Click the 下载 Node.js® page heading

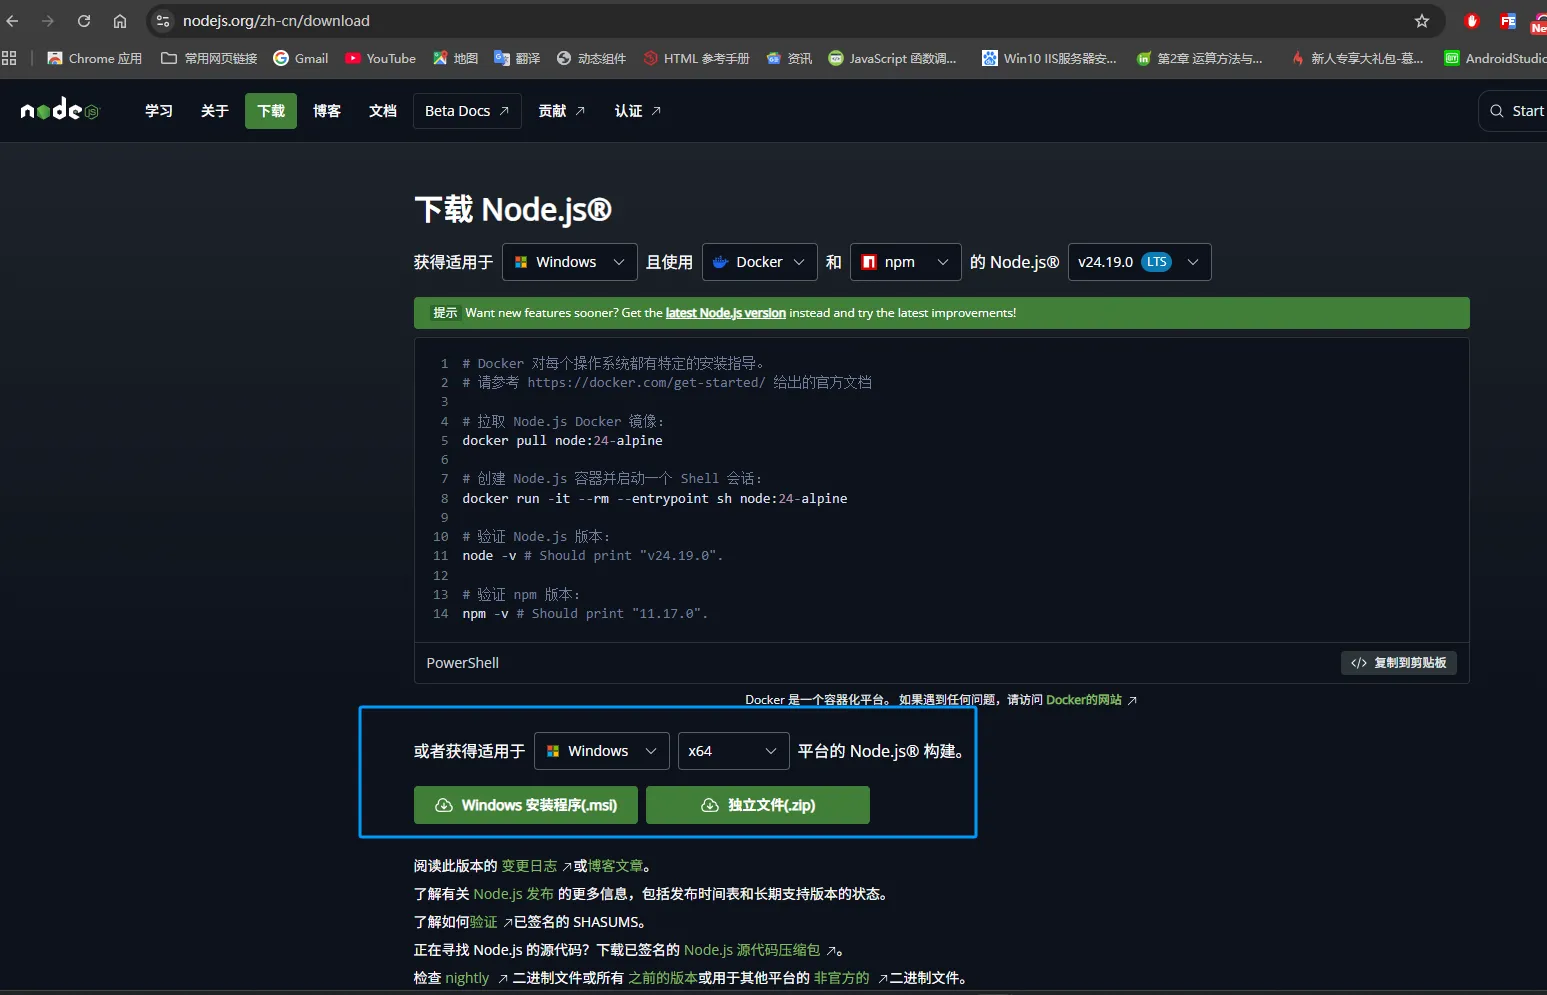pyautogui.click(x=513, y=210)
